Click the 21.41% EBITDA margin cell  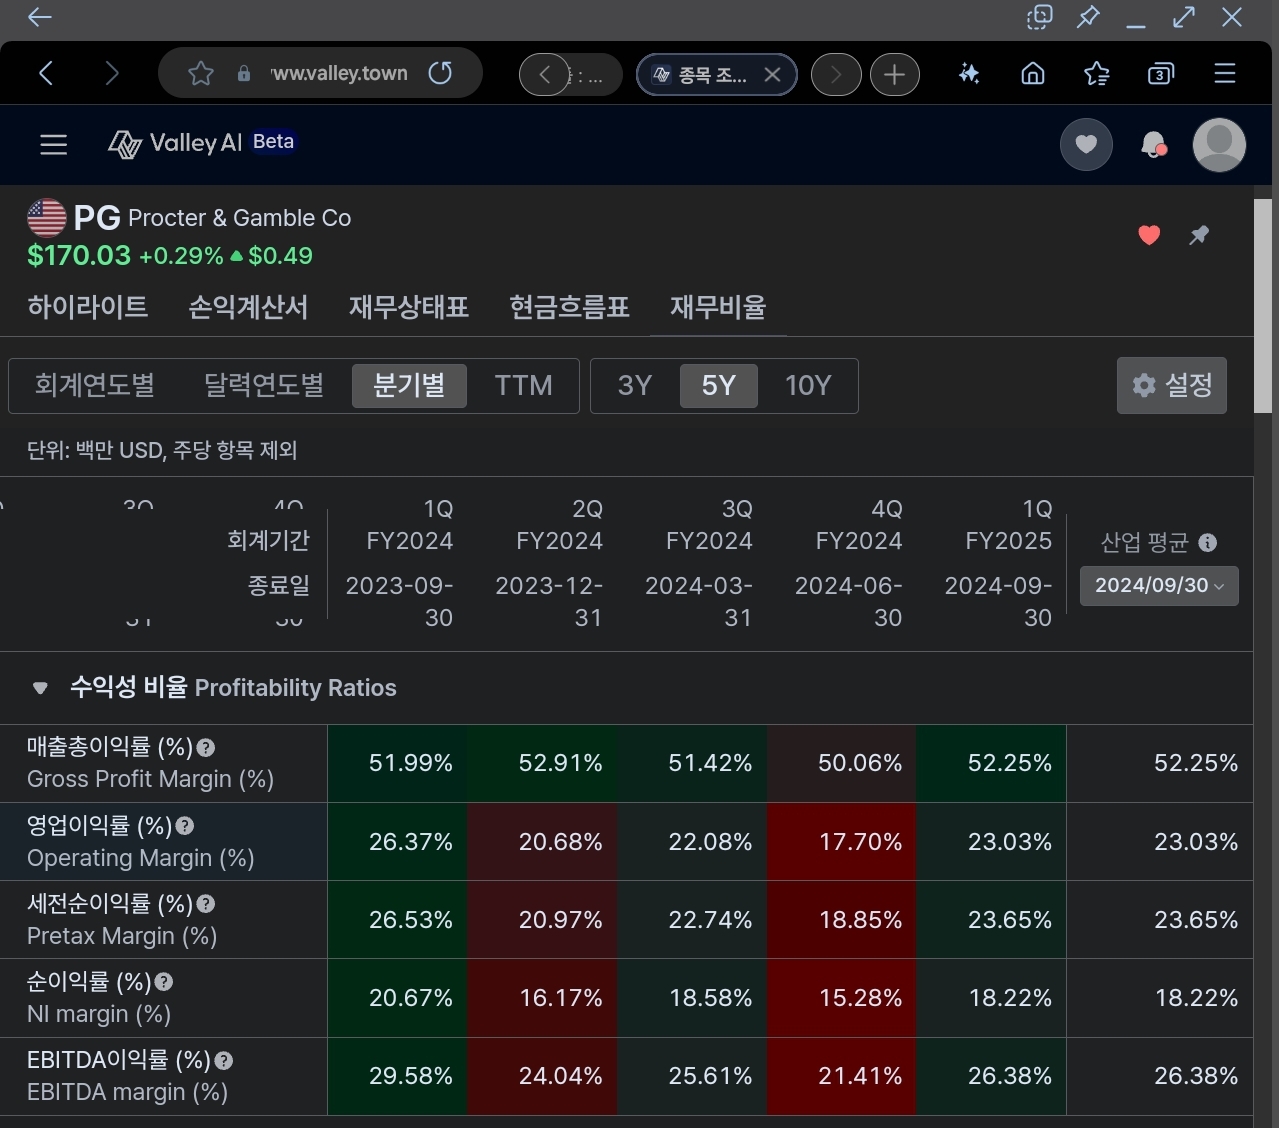tap(841, 1075)
